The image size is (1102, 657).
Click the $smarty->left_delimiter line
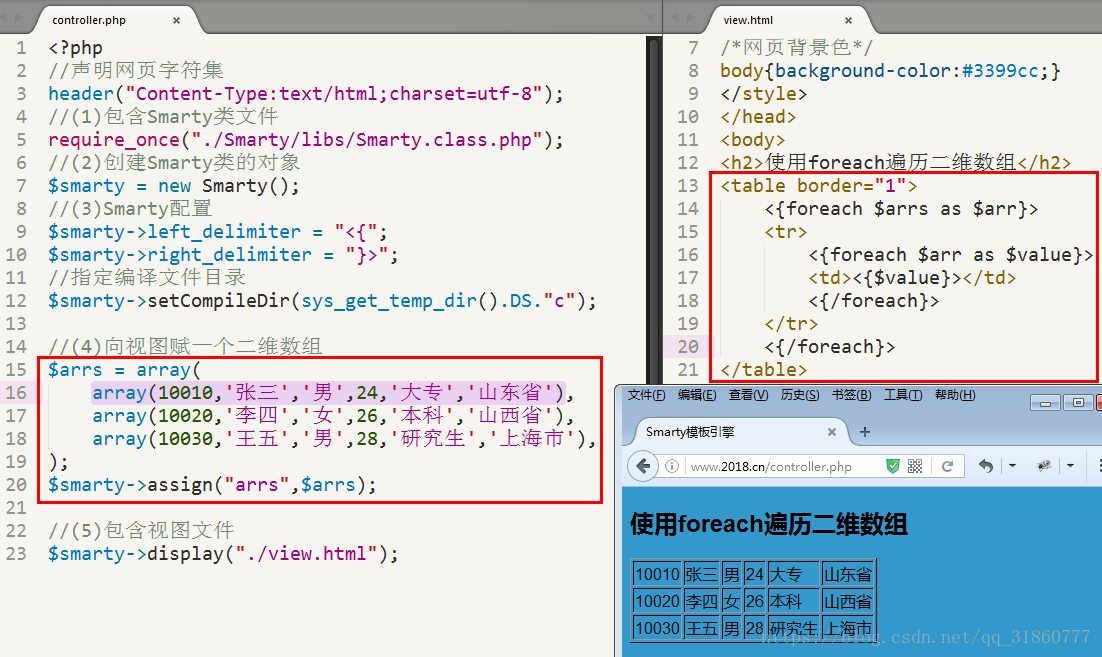pyautogui.click(x=217, y=231)
